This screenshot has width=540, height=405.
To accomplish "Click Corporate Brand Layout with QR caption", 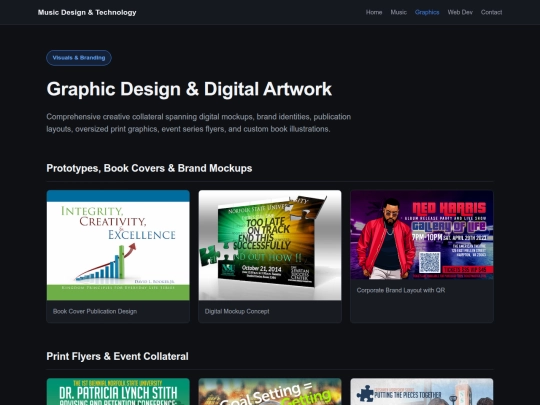I will 401,290.
